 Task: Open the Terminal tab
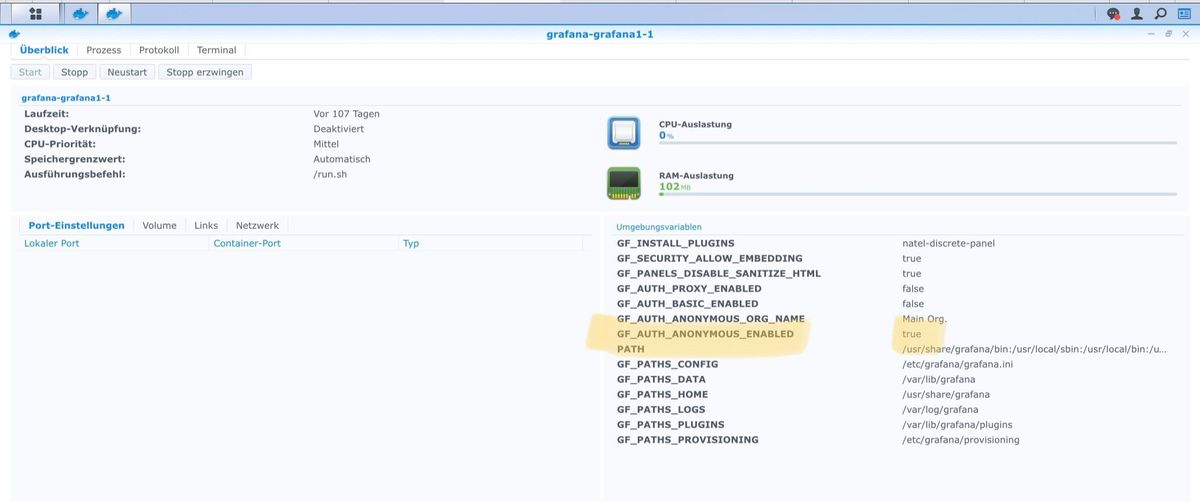tap(217, 50)
